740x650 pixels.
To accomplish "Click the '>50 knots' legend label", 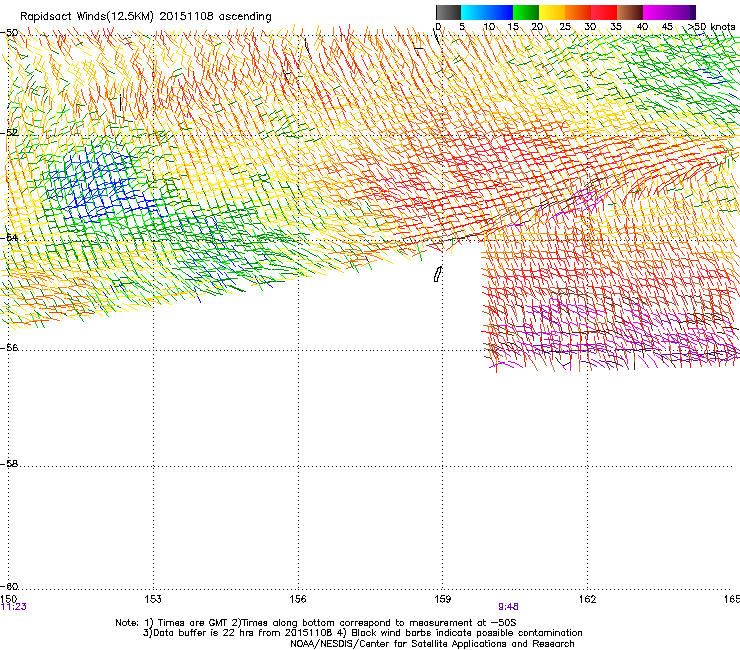I will [x=712, y=27].
